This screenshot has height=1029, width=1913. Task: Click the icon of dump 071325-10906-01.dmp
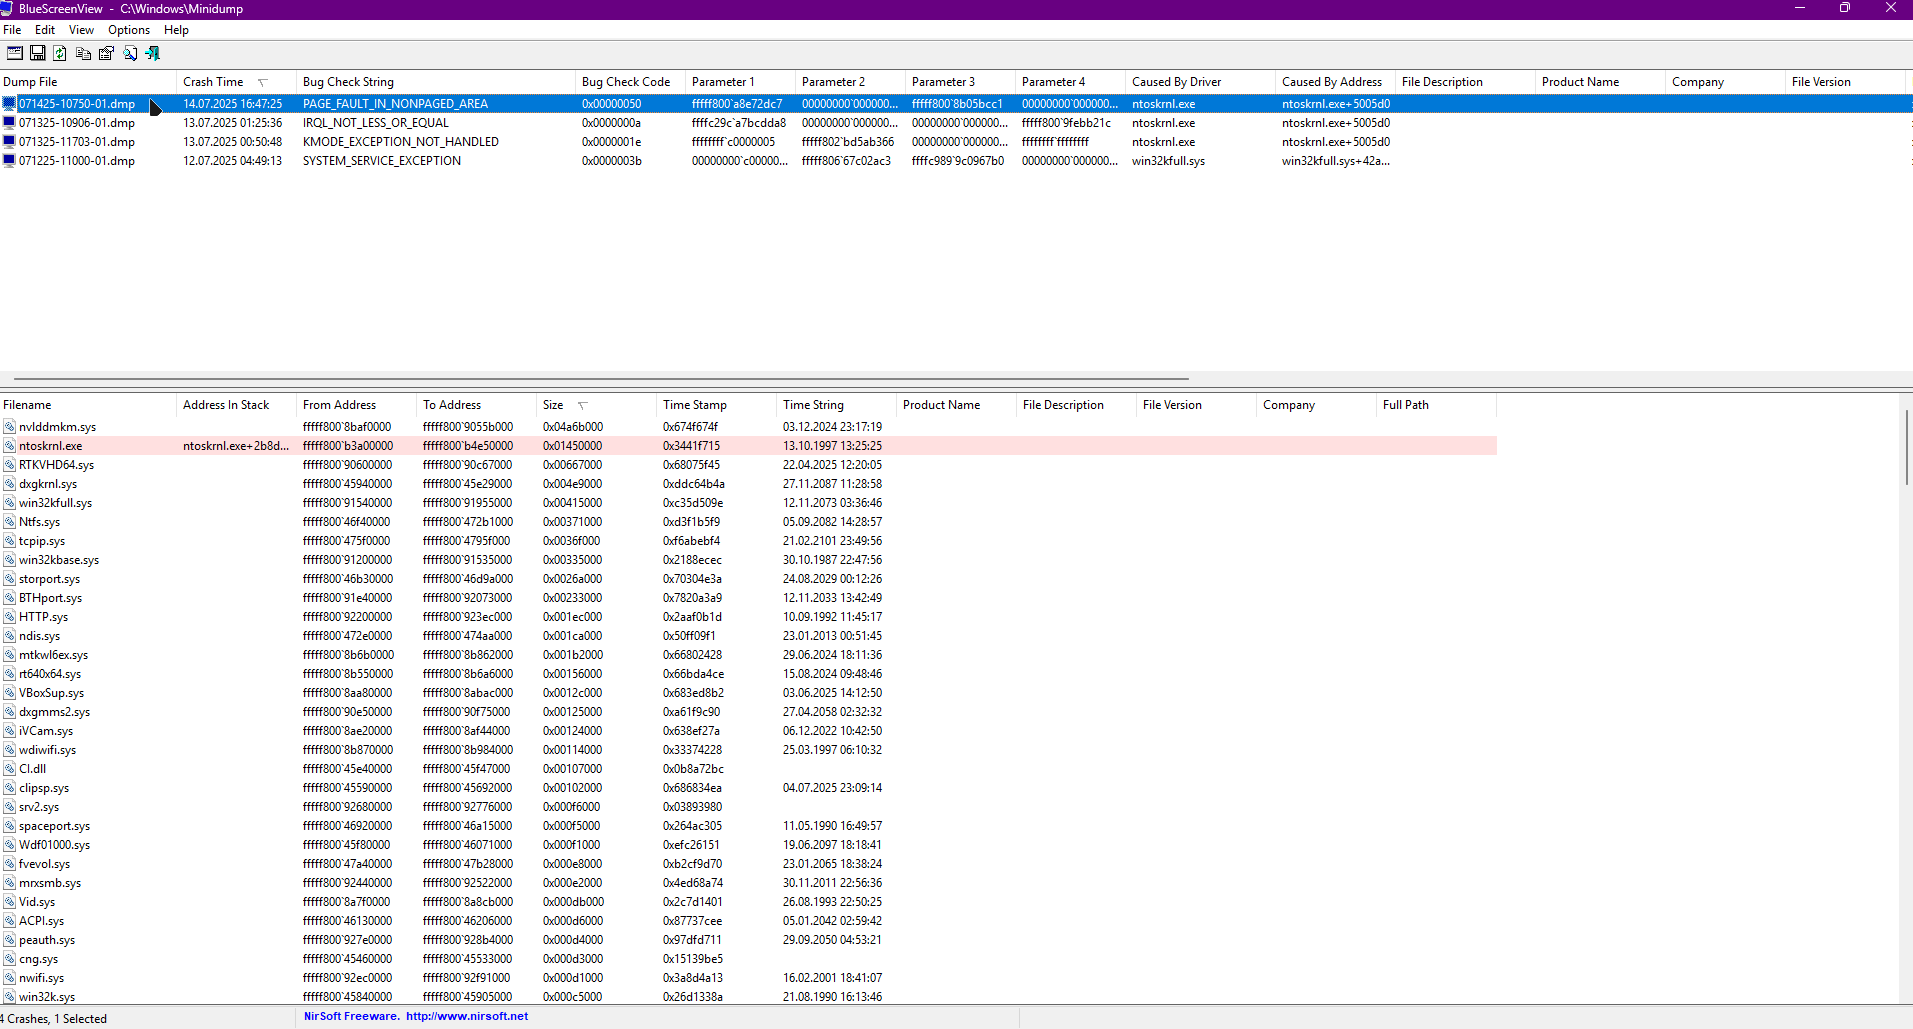(x=9, y=123)
